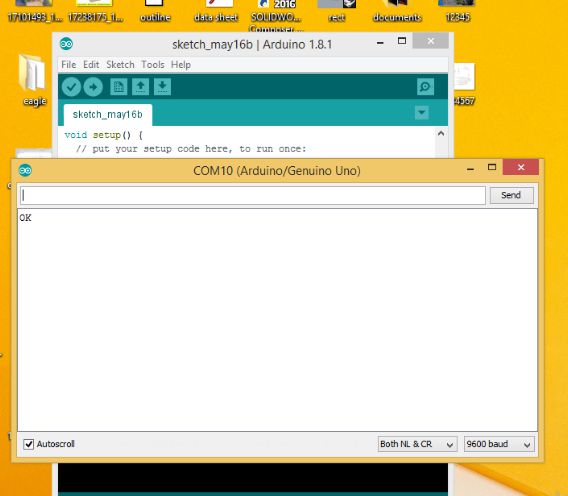568x496 pixels.
Task: Click the 'void setup() {' code line
Action: [x=104, y=135]
